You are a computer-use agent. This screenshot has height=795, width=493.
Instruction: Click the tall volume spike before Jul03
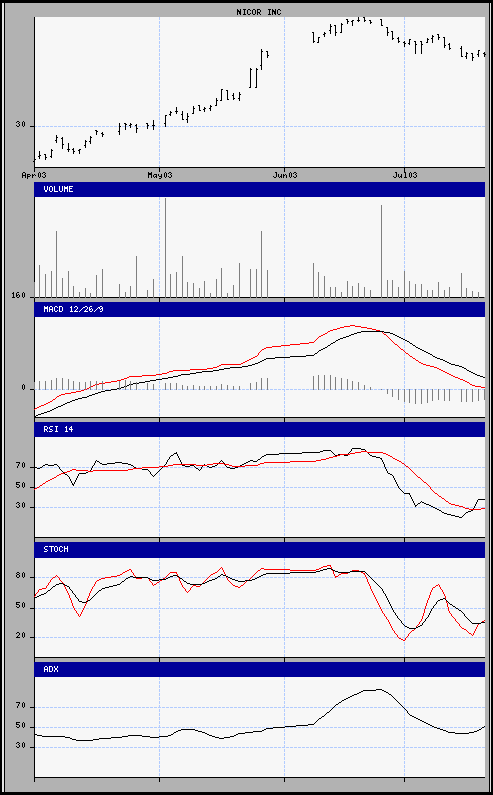(381, 251)
